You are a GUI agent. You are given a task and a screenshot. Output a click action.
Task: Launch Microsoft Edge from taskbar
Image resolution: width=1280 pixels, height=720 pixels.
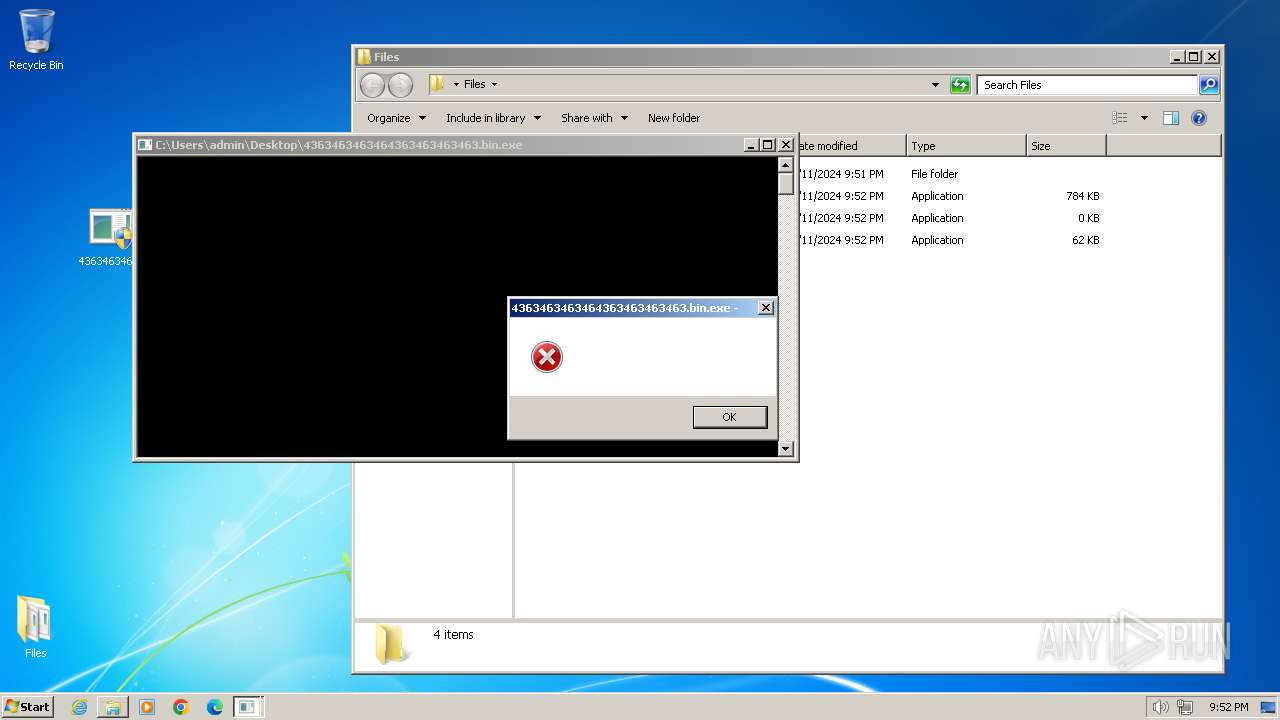215,707
